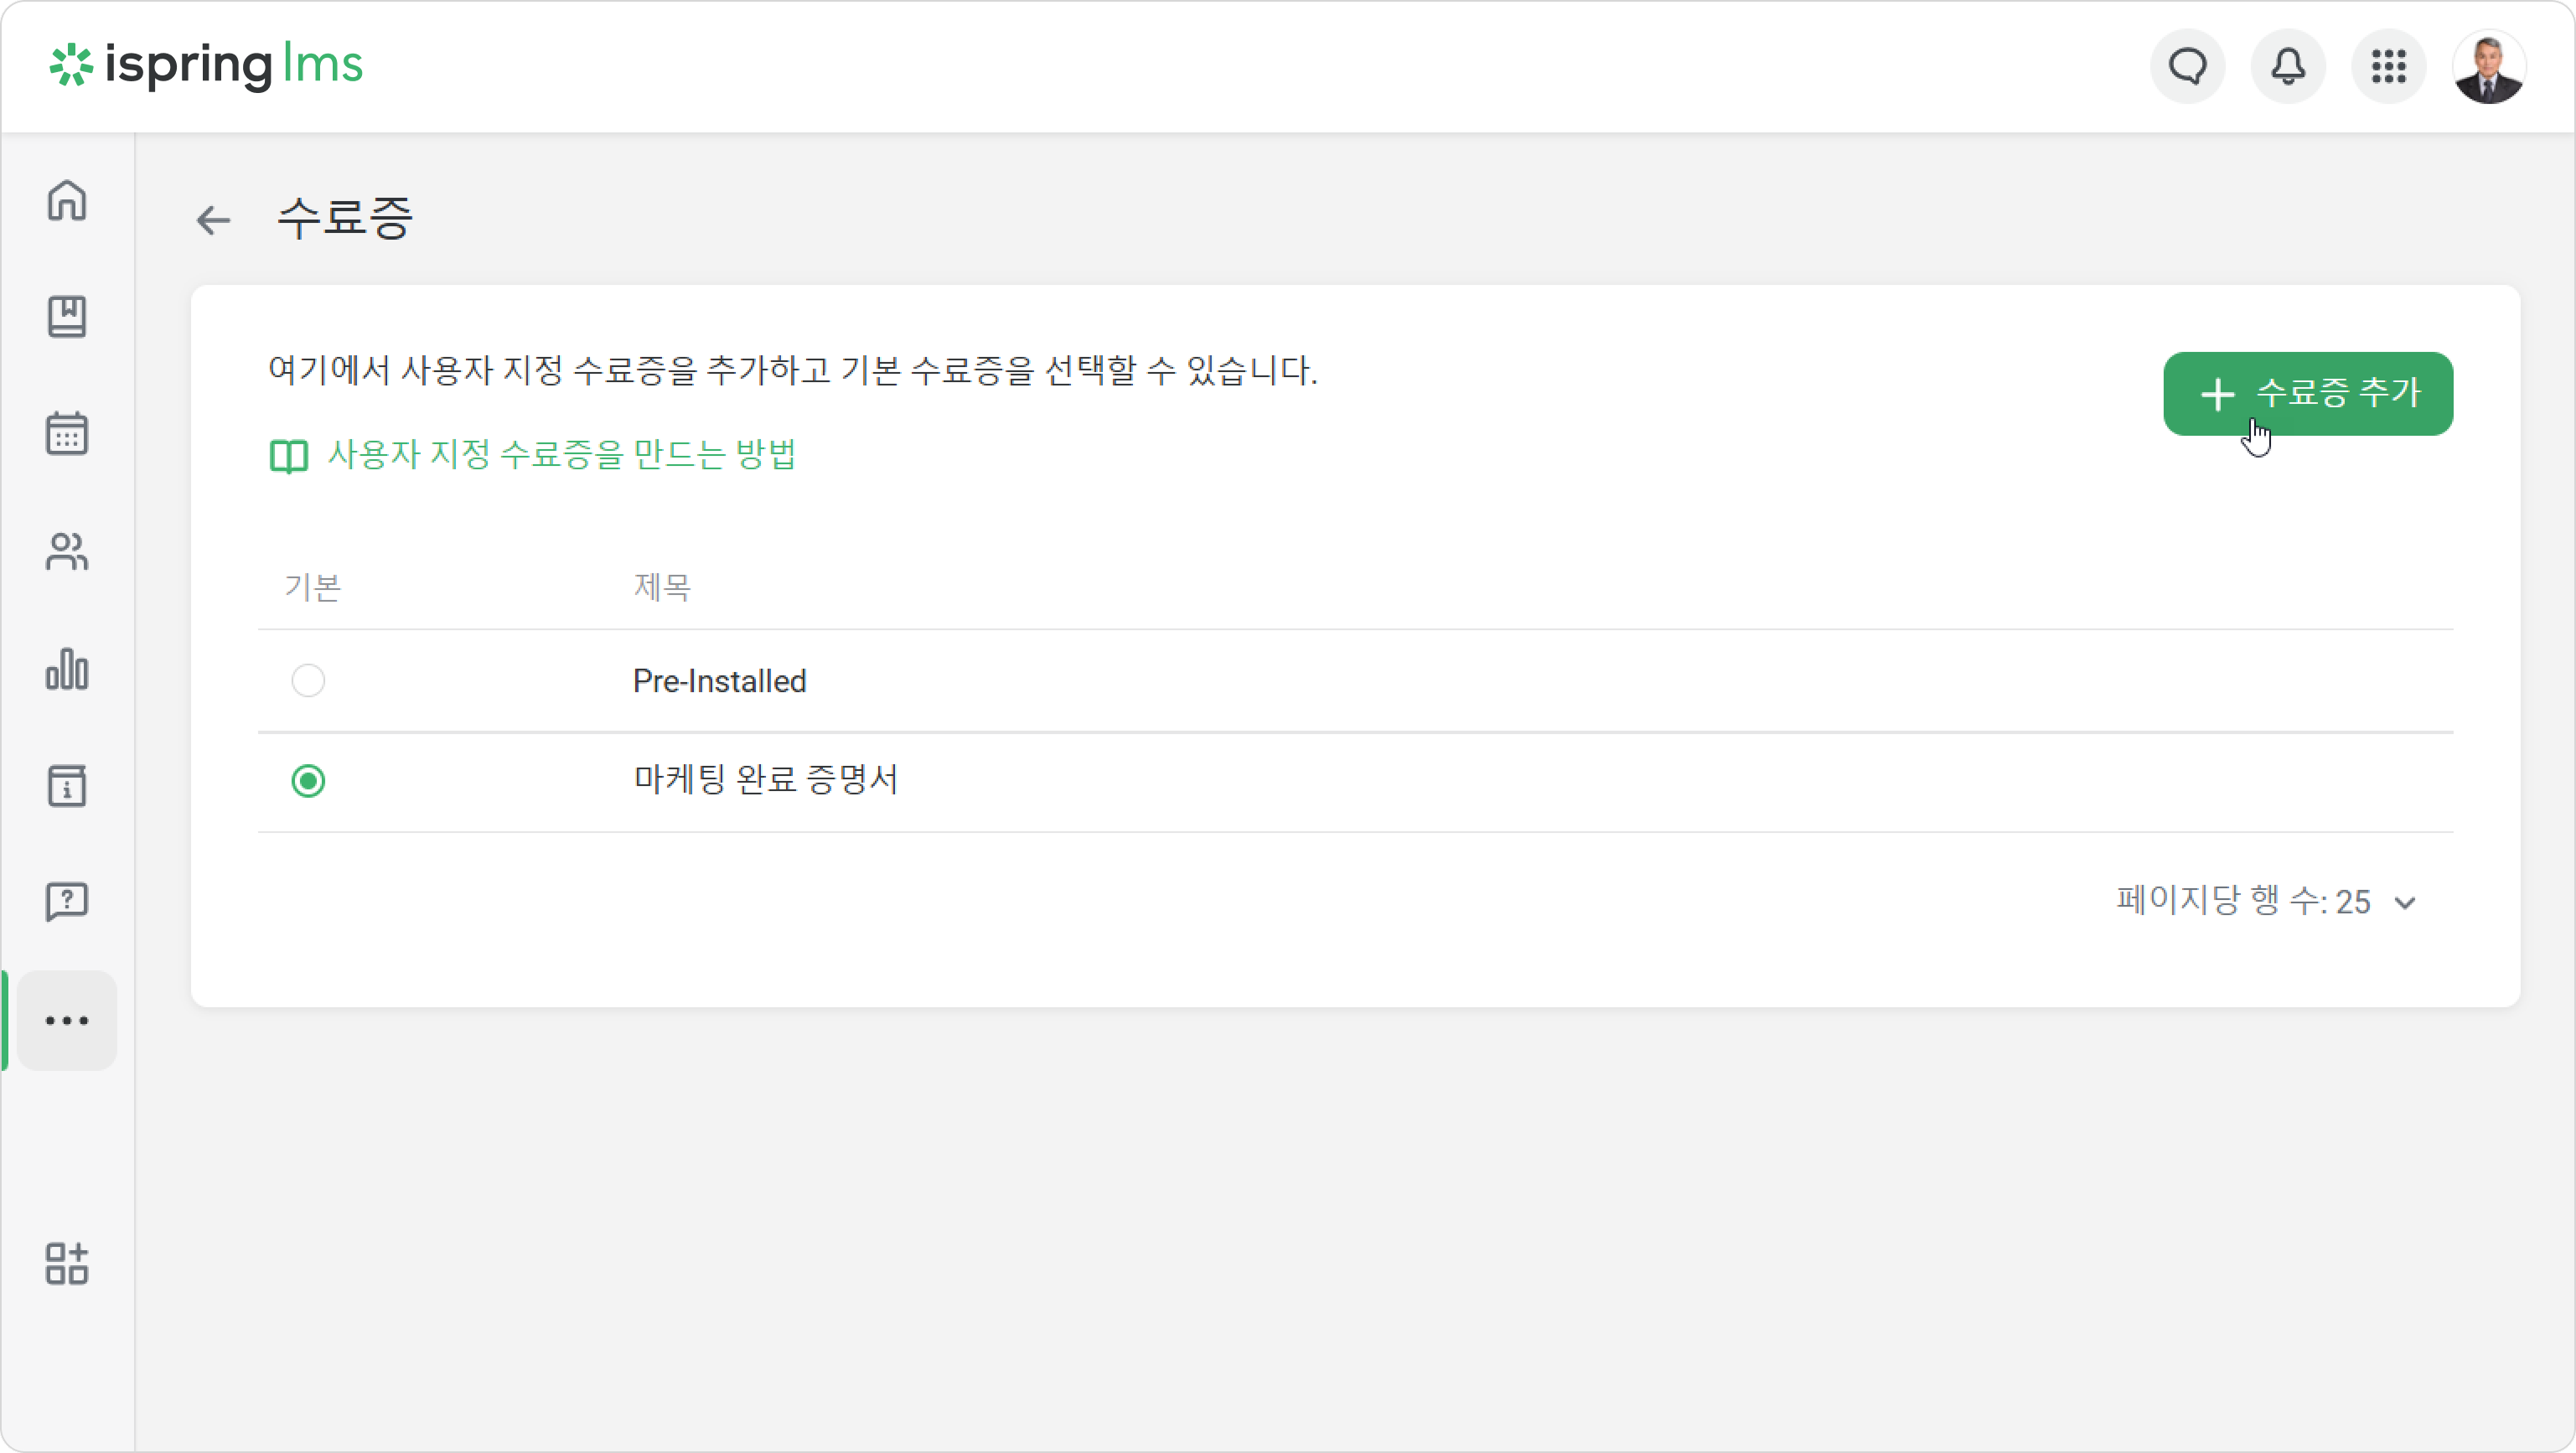
Task: Click the add-apps grid icon in sidebar
Action: click(x=67, y=1264)
